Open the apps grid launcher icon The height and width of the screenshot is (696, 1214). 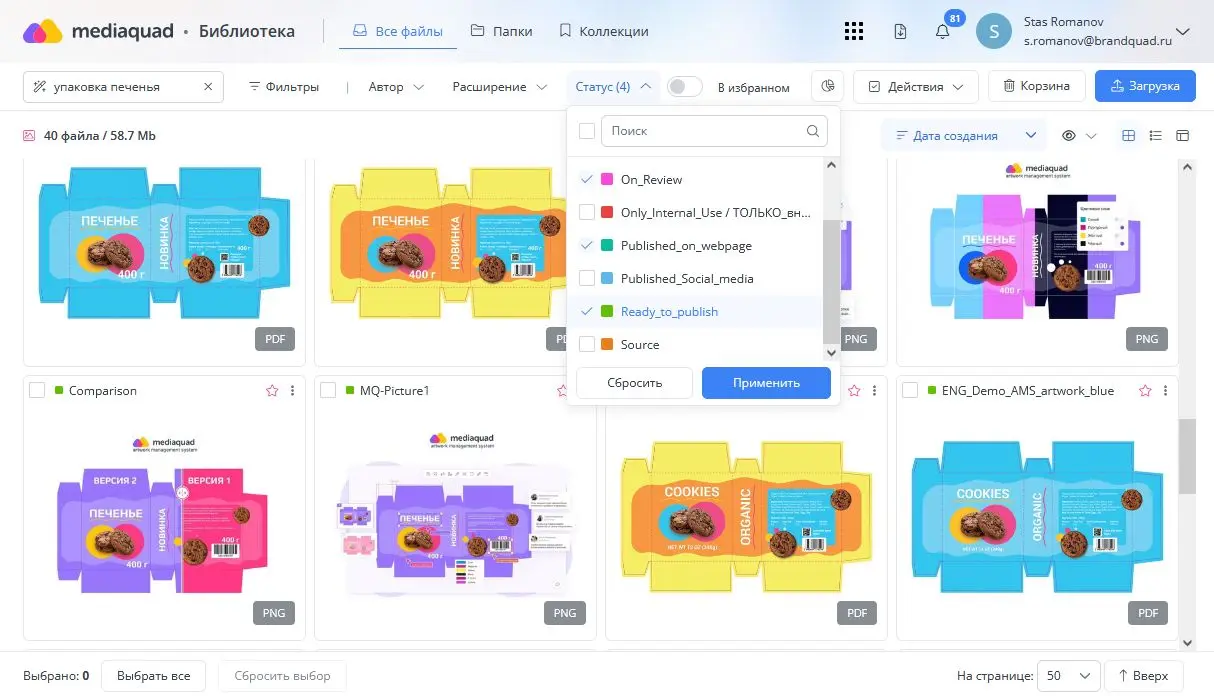click(x=854, y=31)
